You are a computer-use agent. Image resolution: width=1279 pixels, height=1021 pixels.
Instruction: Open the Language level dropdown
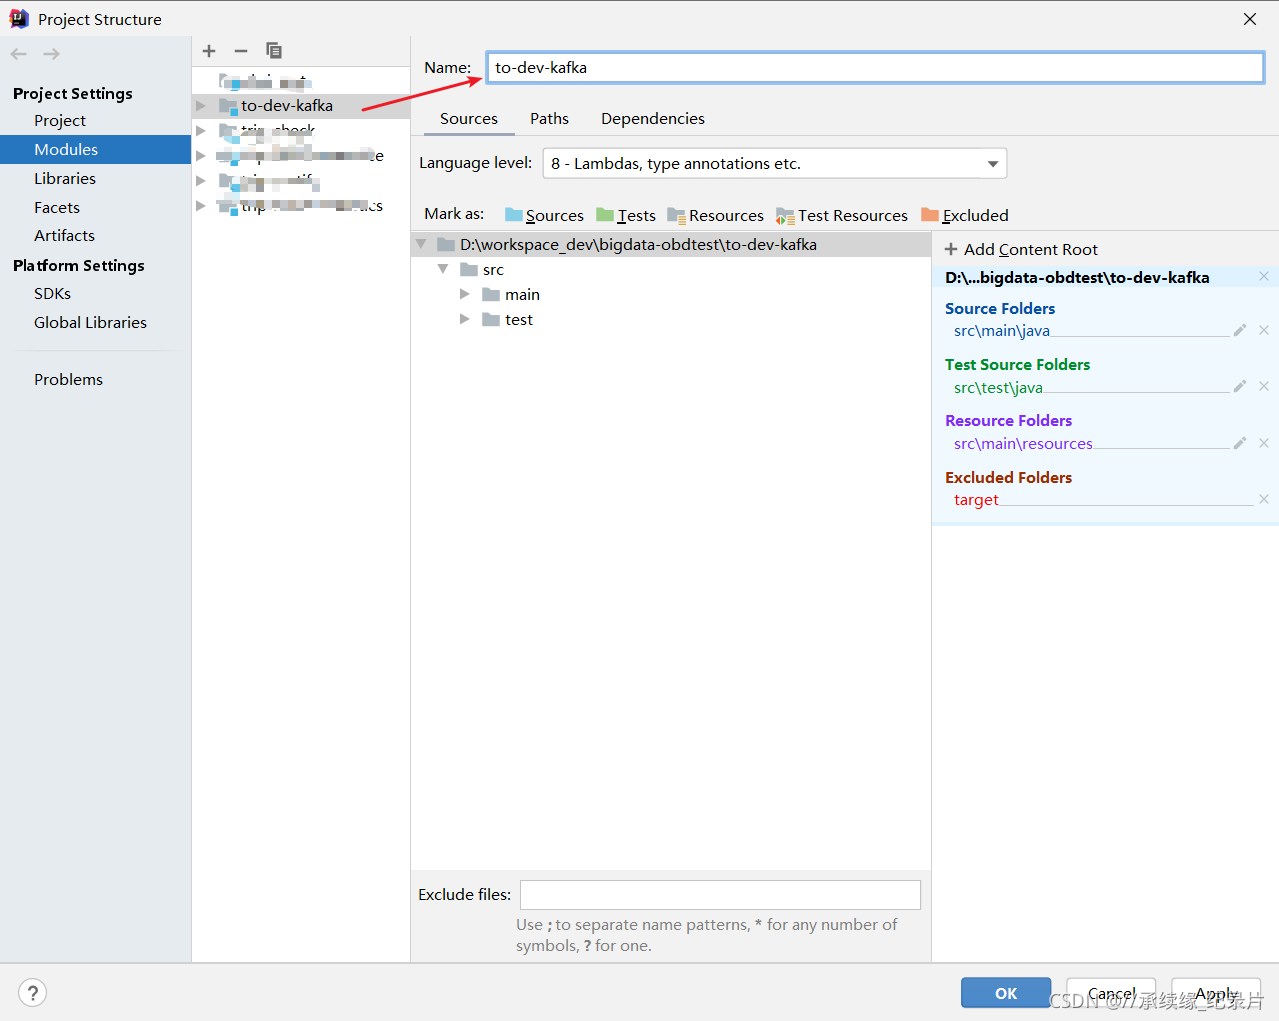click(x=774, y=163)
